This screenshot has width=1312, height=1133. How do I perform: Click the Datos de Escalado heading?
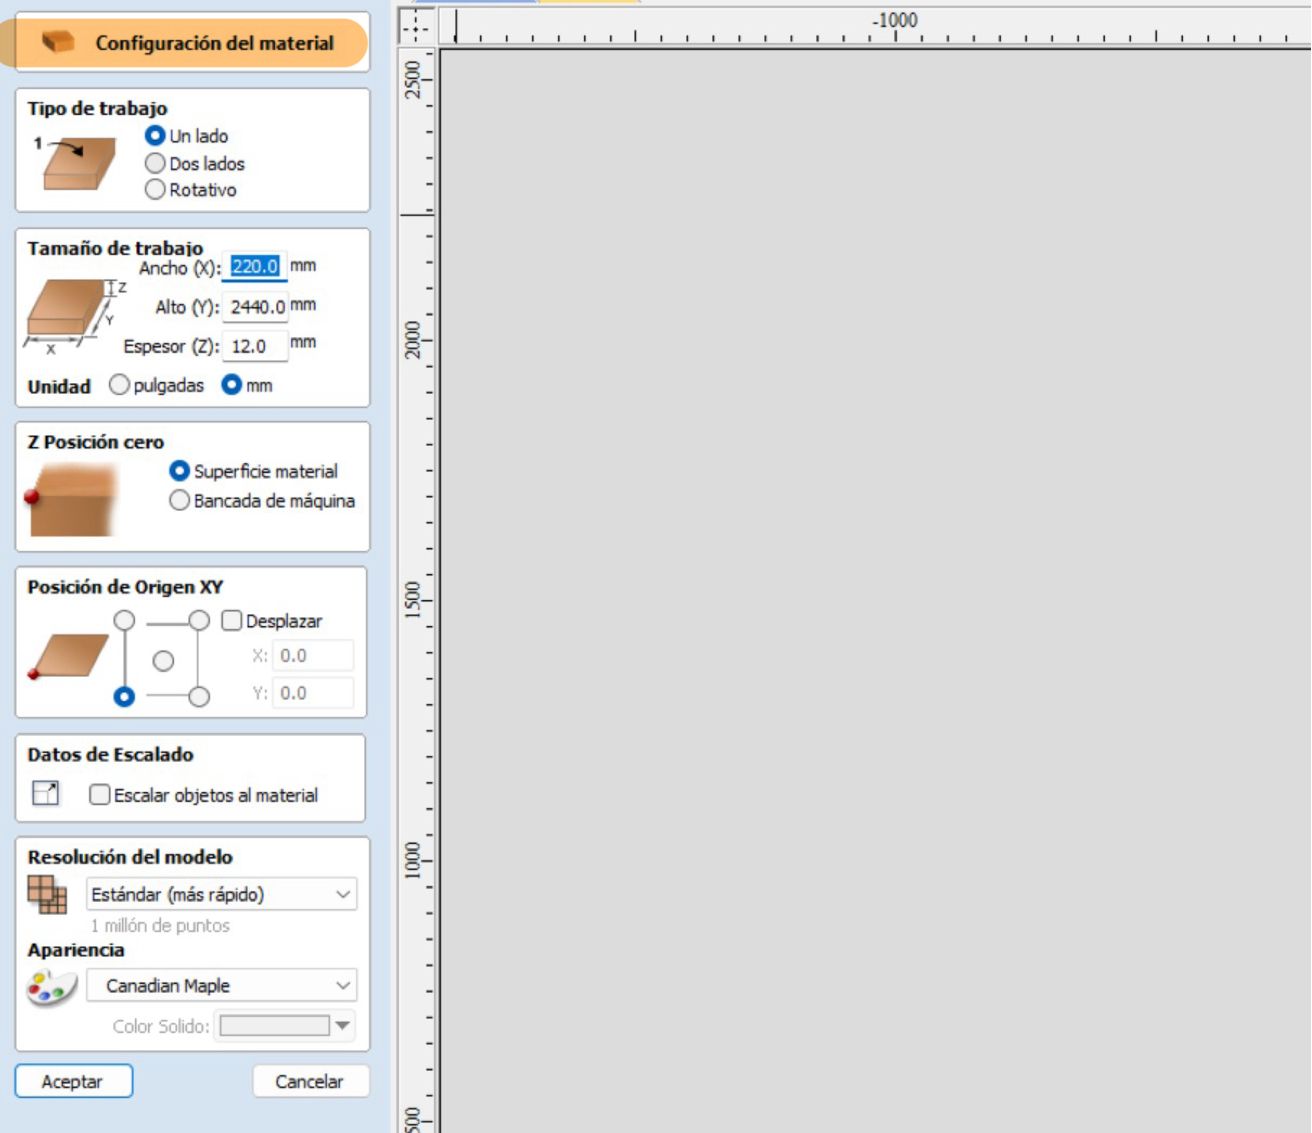(x=111, y=755)
